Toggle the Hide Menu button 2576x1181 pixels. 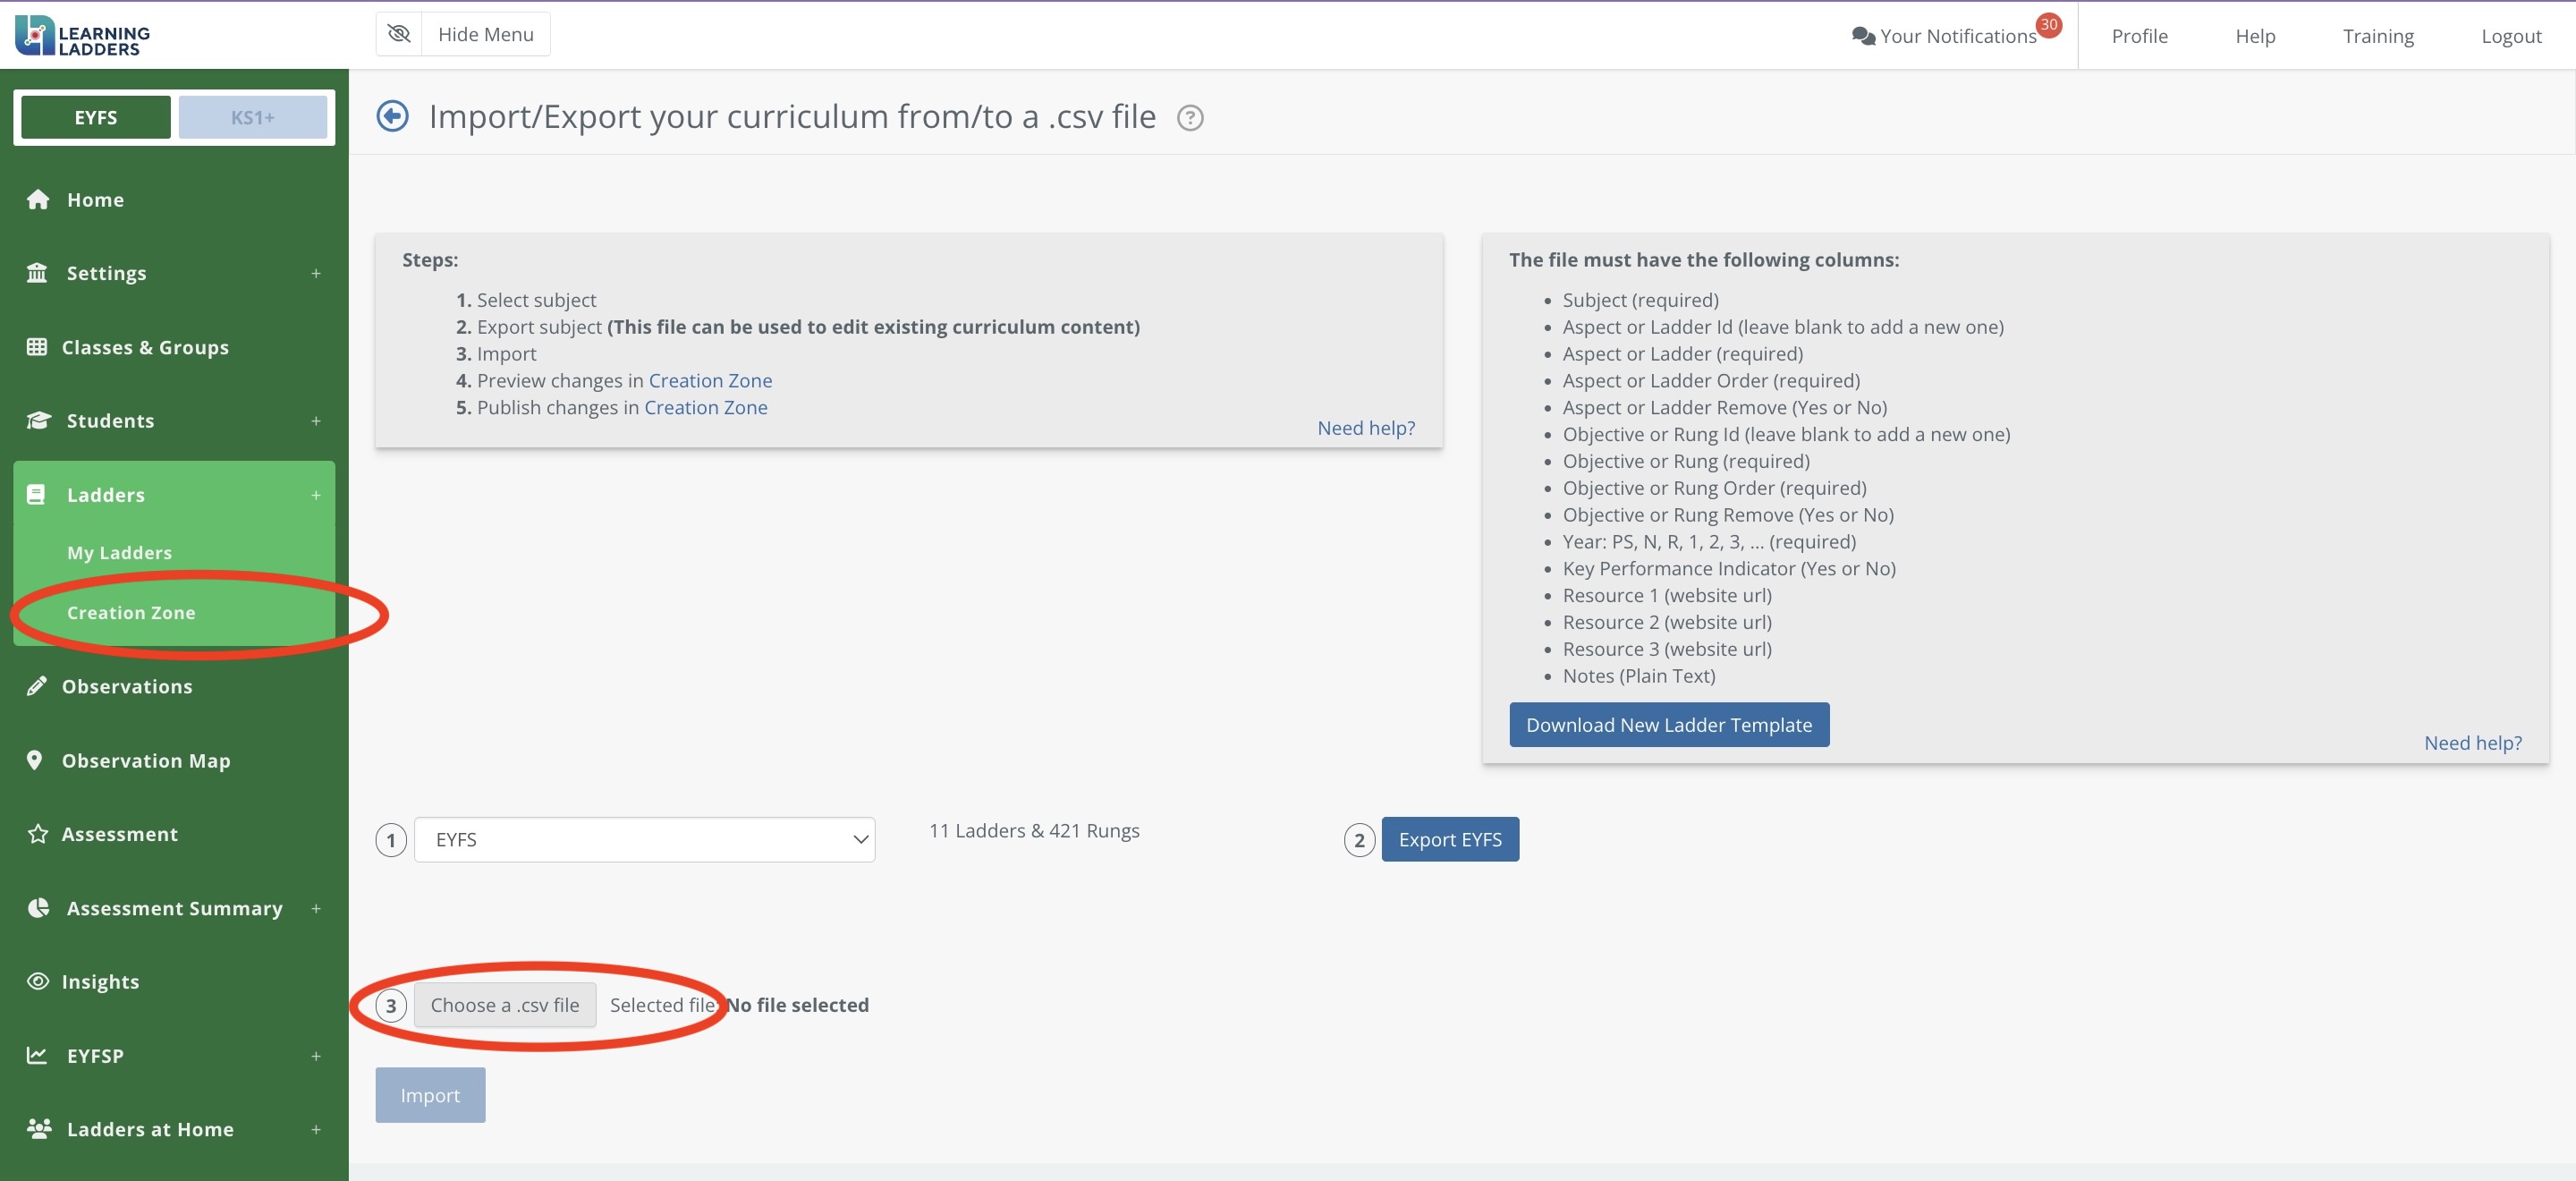point(463,34)
